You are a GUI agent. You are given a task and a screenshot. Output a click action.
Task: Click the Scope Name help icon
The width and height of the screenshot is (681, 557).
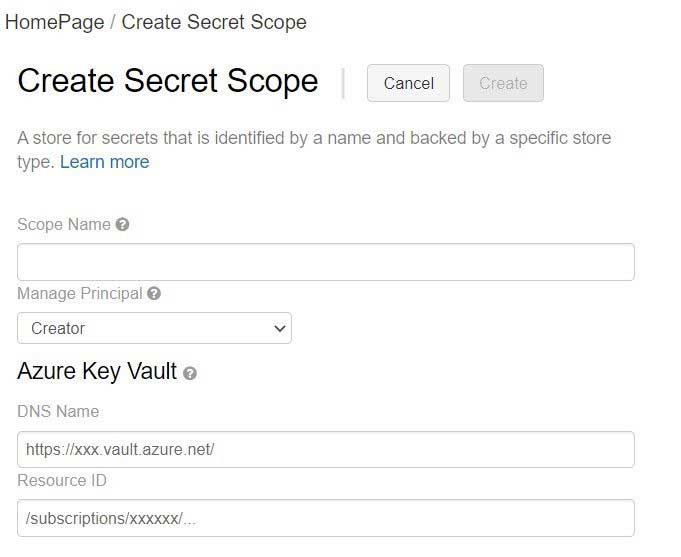pyautogui.click(x=122, y=225)
